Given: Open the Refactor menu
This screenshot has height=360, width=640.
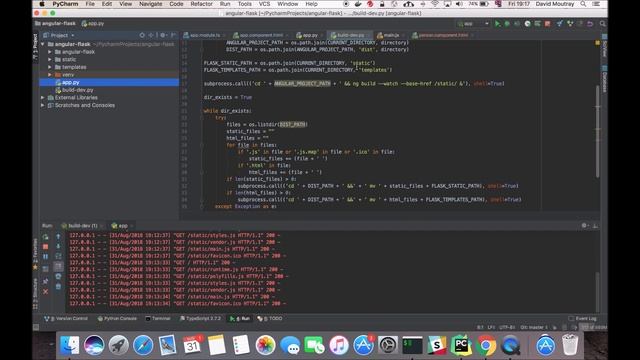Looking at the screenshot, I should [202, 4].
